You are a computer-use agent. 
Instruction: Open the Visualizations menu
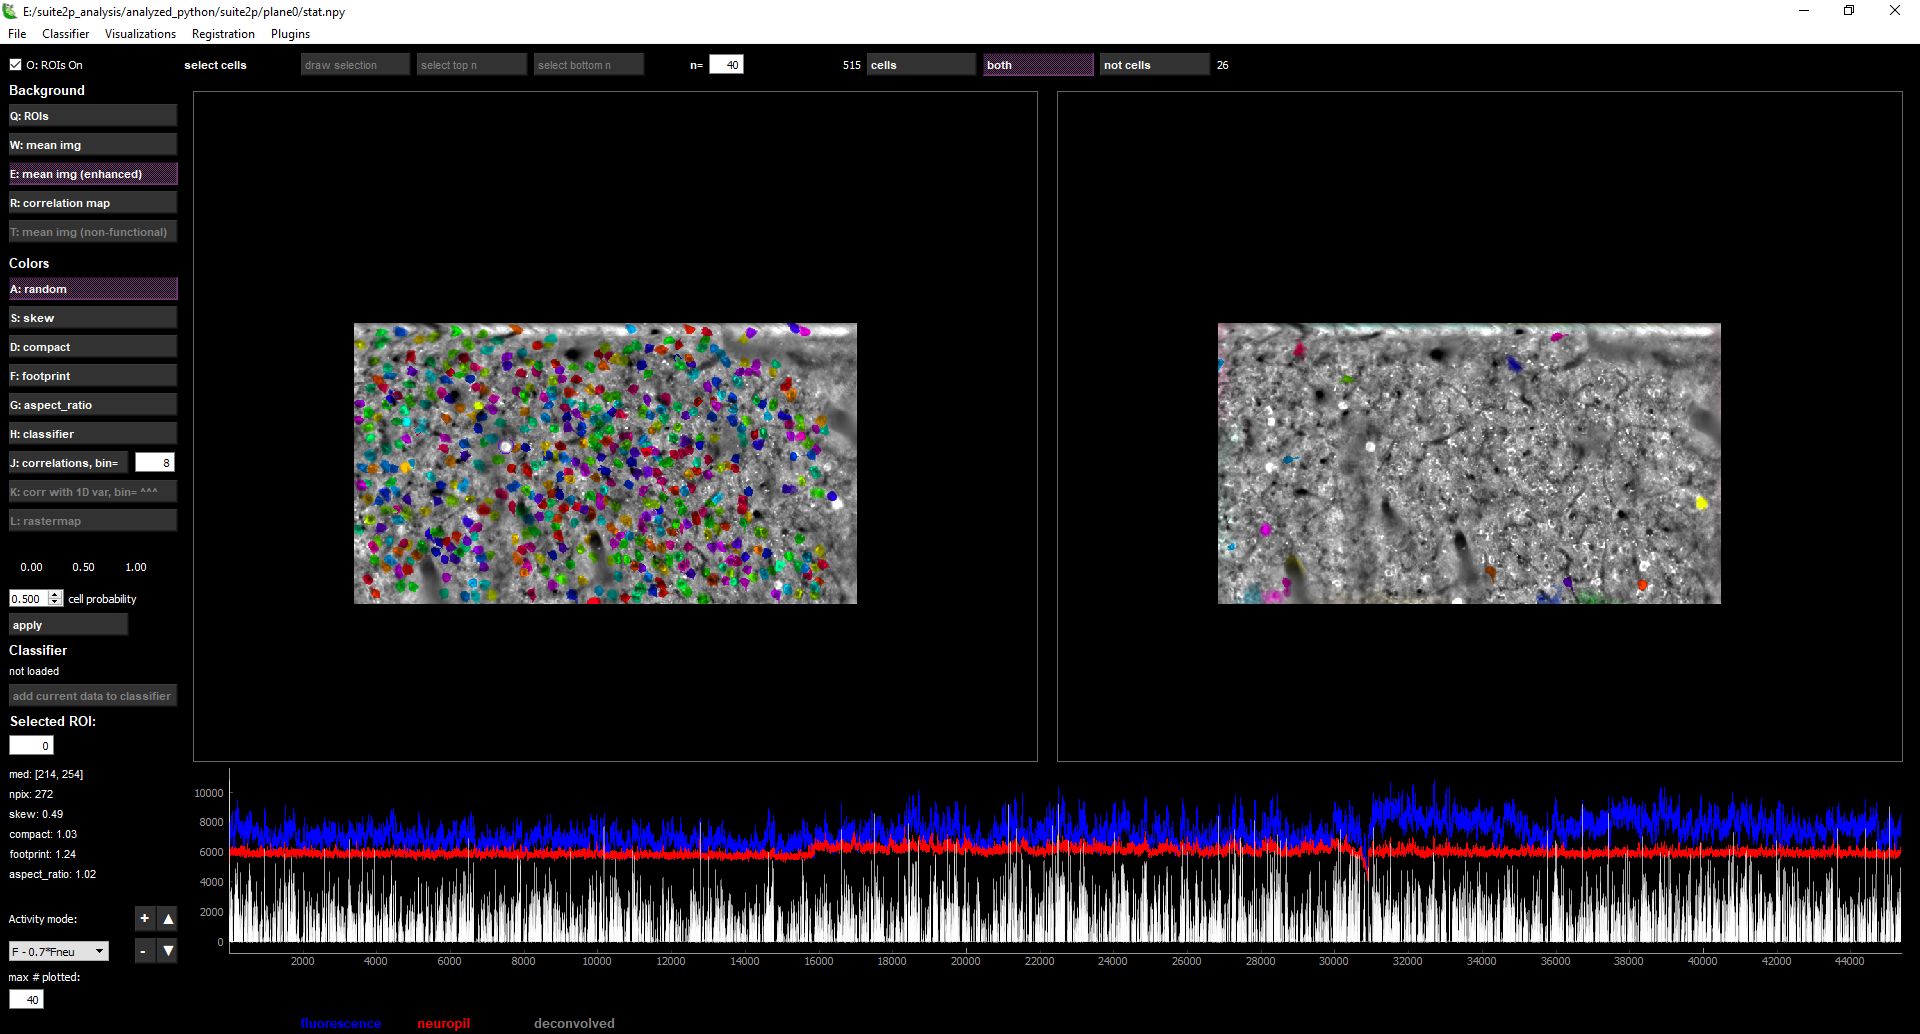[x=140, y=33]
